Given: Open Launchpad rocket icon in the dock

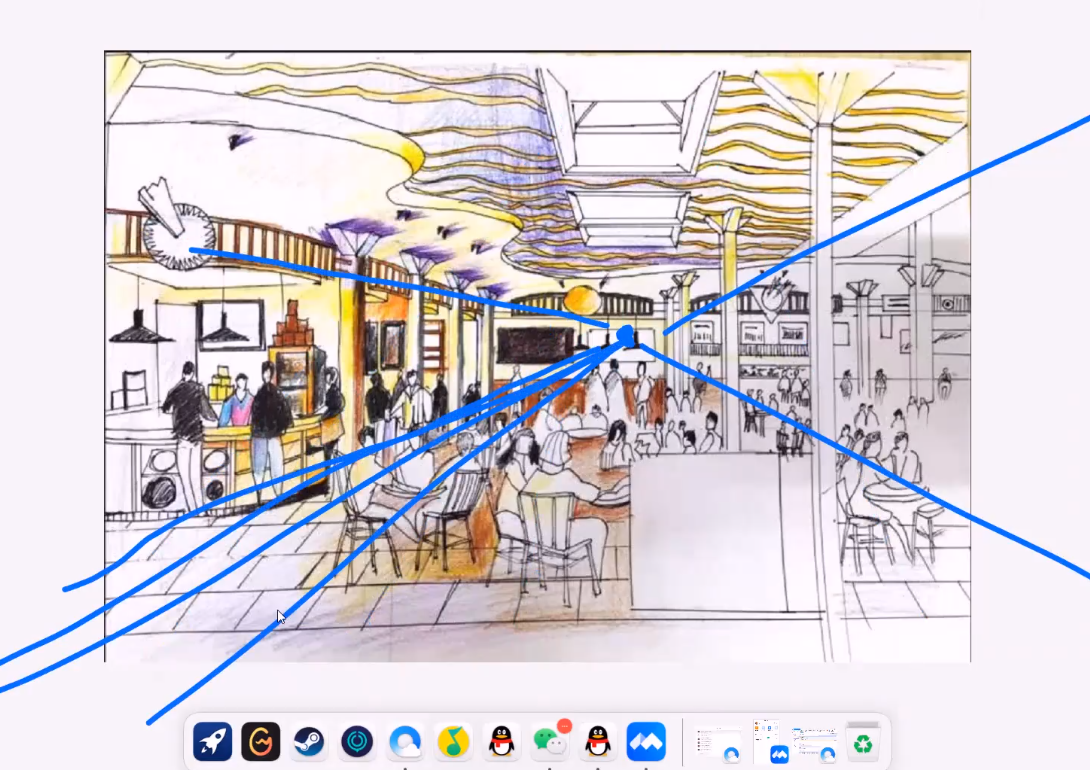Looking at the screenshot, I should pos(212,742).
